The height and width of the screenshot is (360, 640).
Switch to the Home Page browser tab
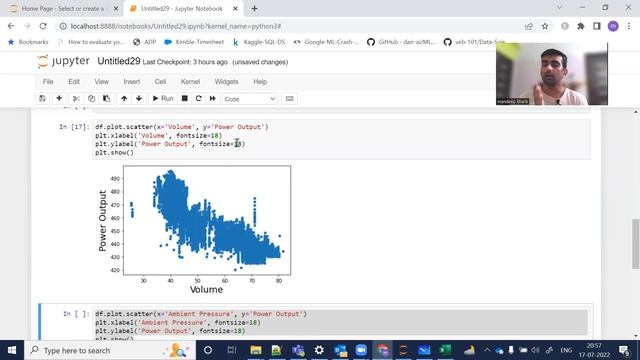point(62,8)
